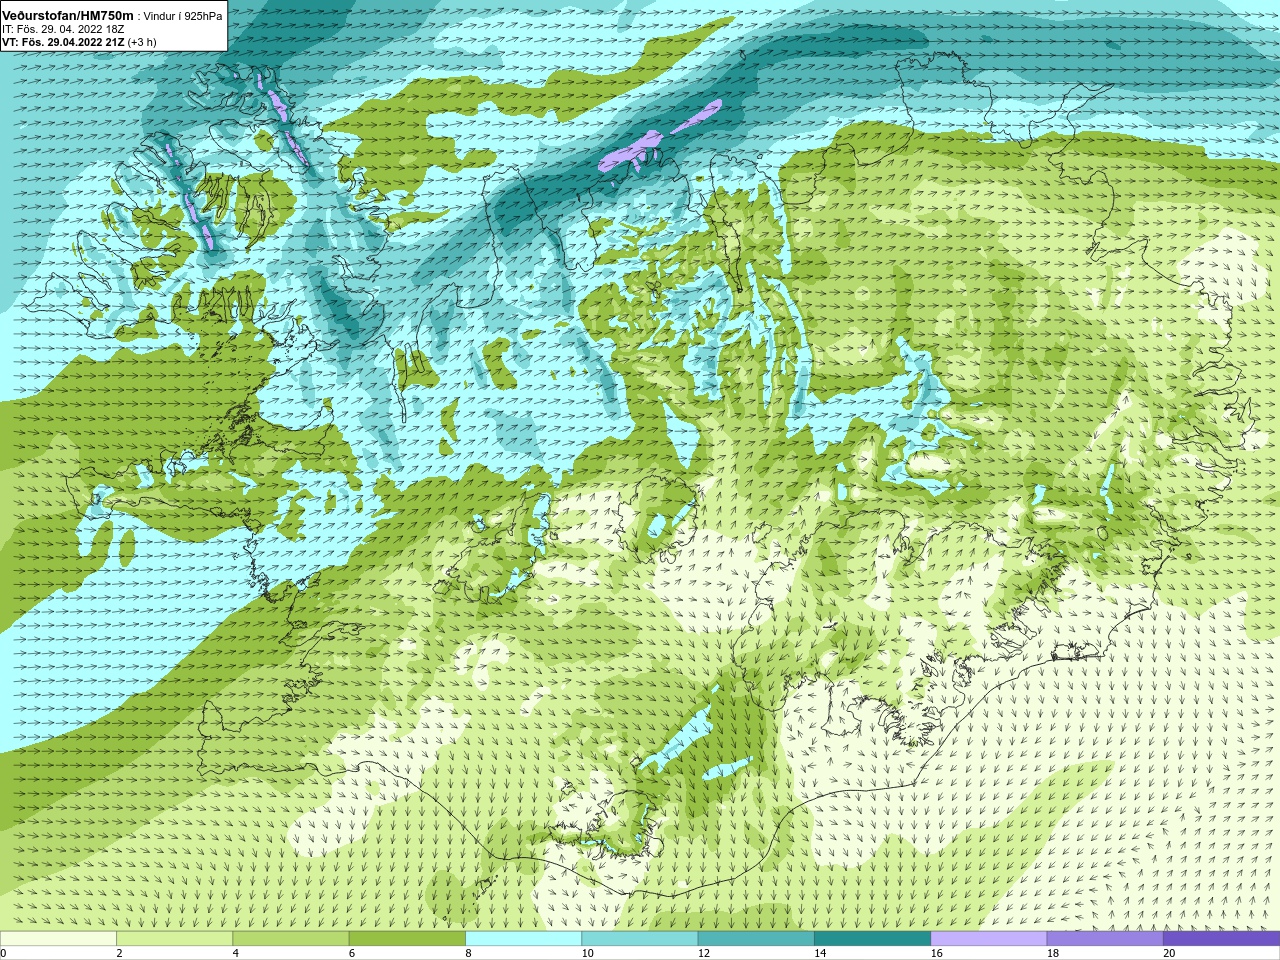Click the legend value '2'
The image size is (1280, 960).
(119, 953)
